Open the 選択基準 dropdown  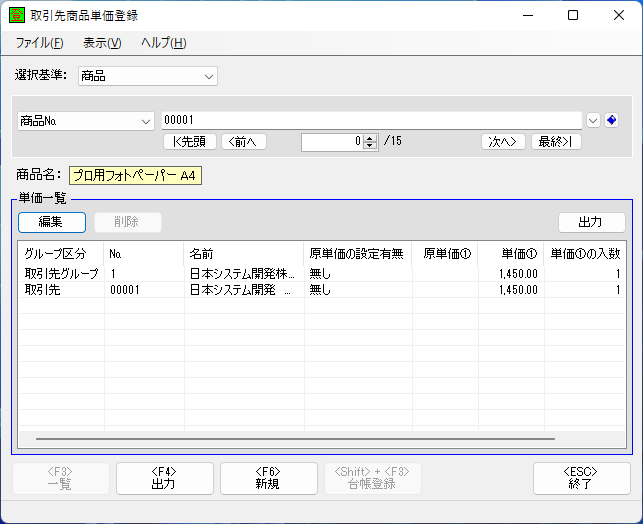click(x=147, y=76)
